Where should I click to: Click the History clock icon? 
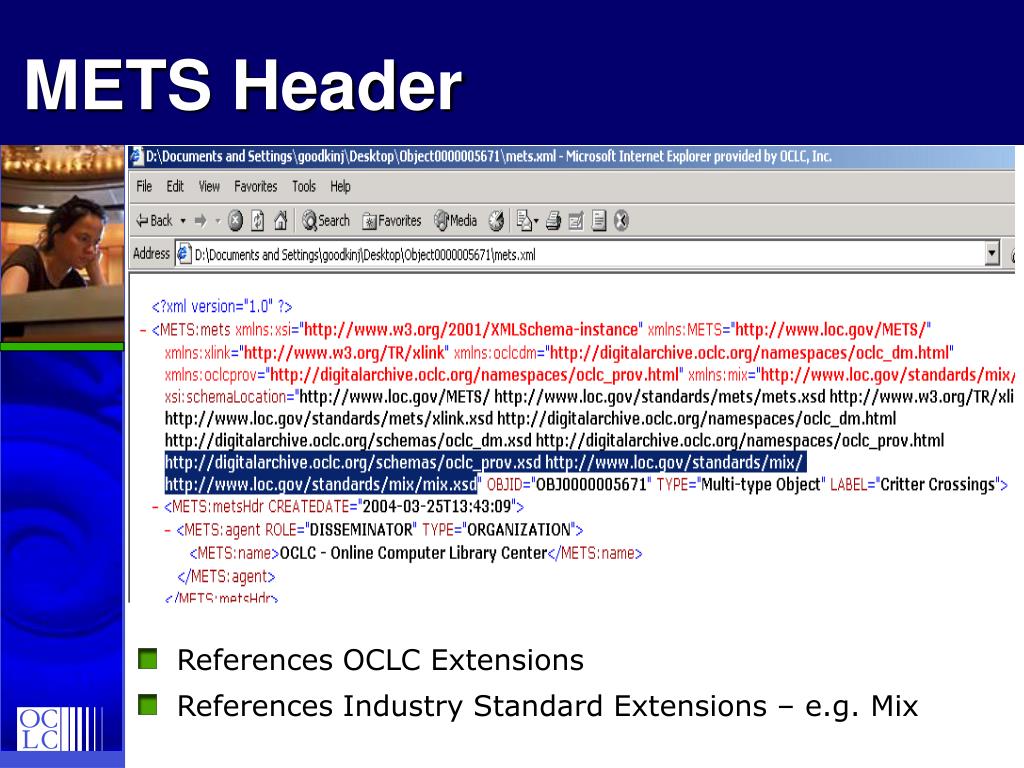[497, 221]
